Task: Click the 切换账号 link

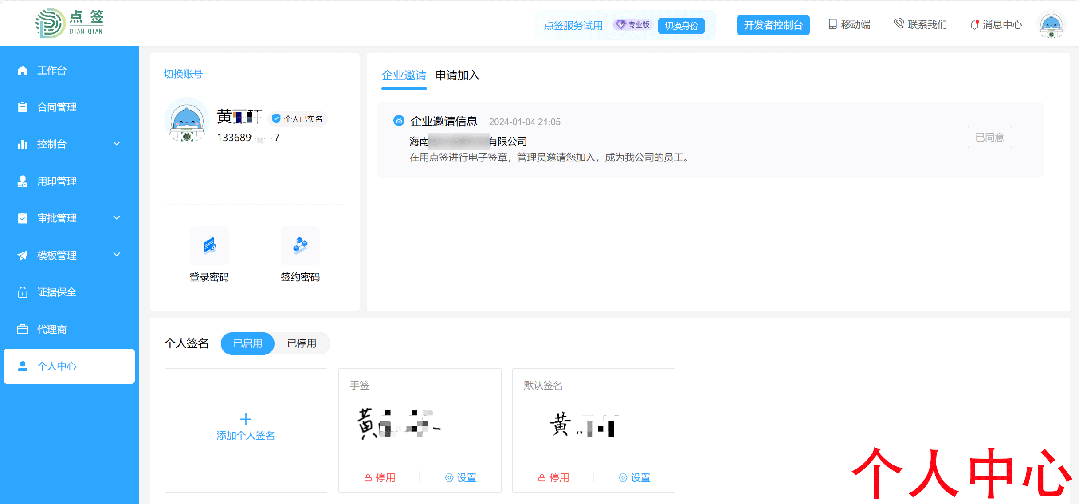Action: (183, 74)
